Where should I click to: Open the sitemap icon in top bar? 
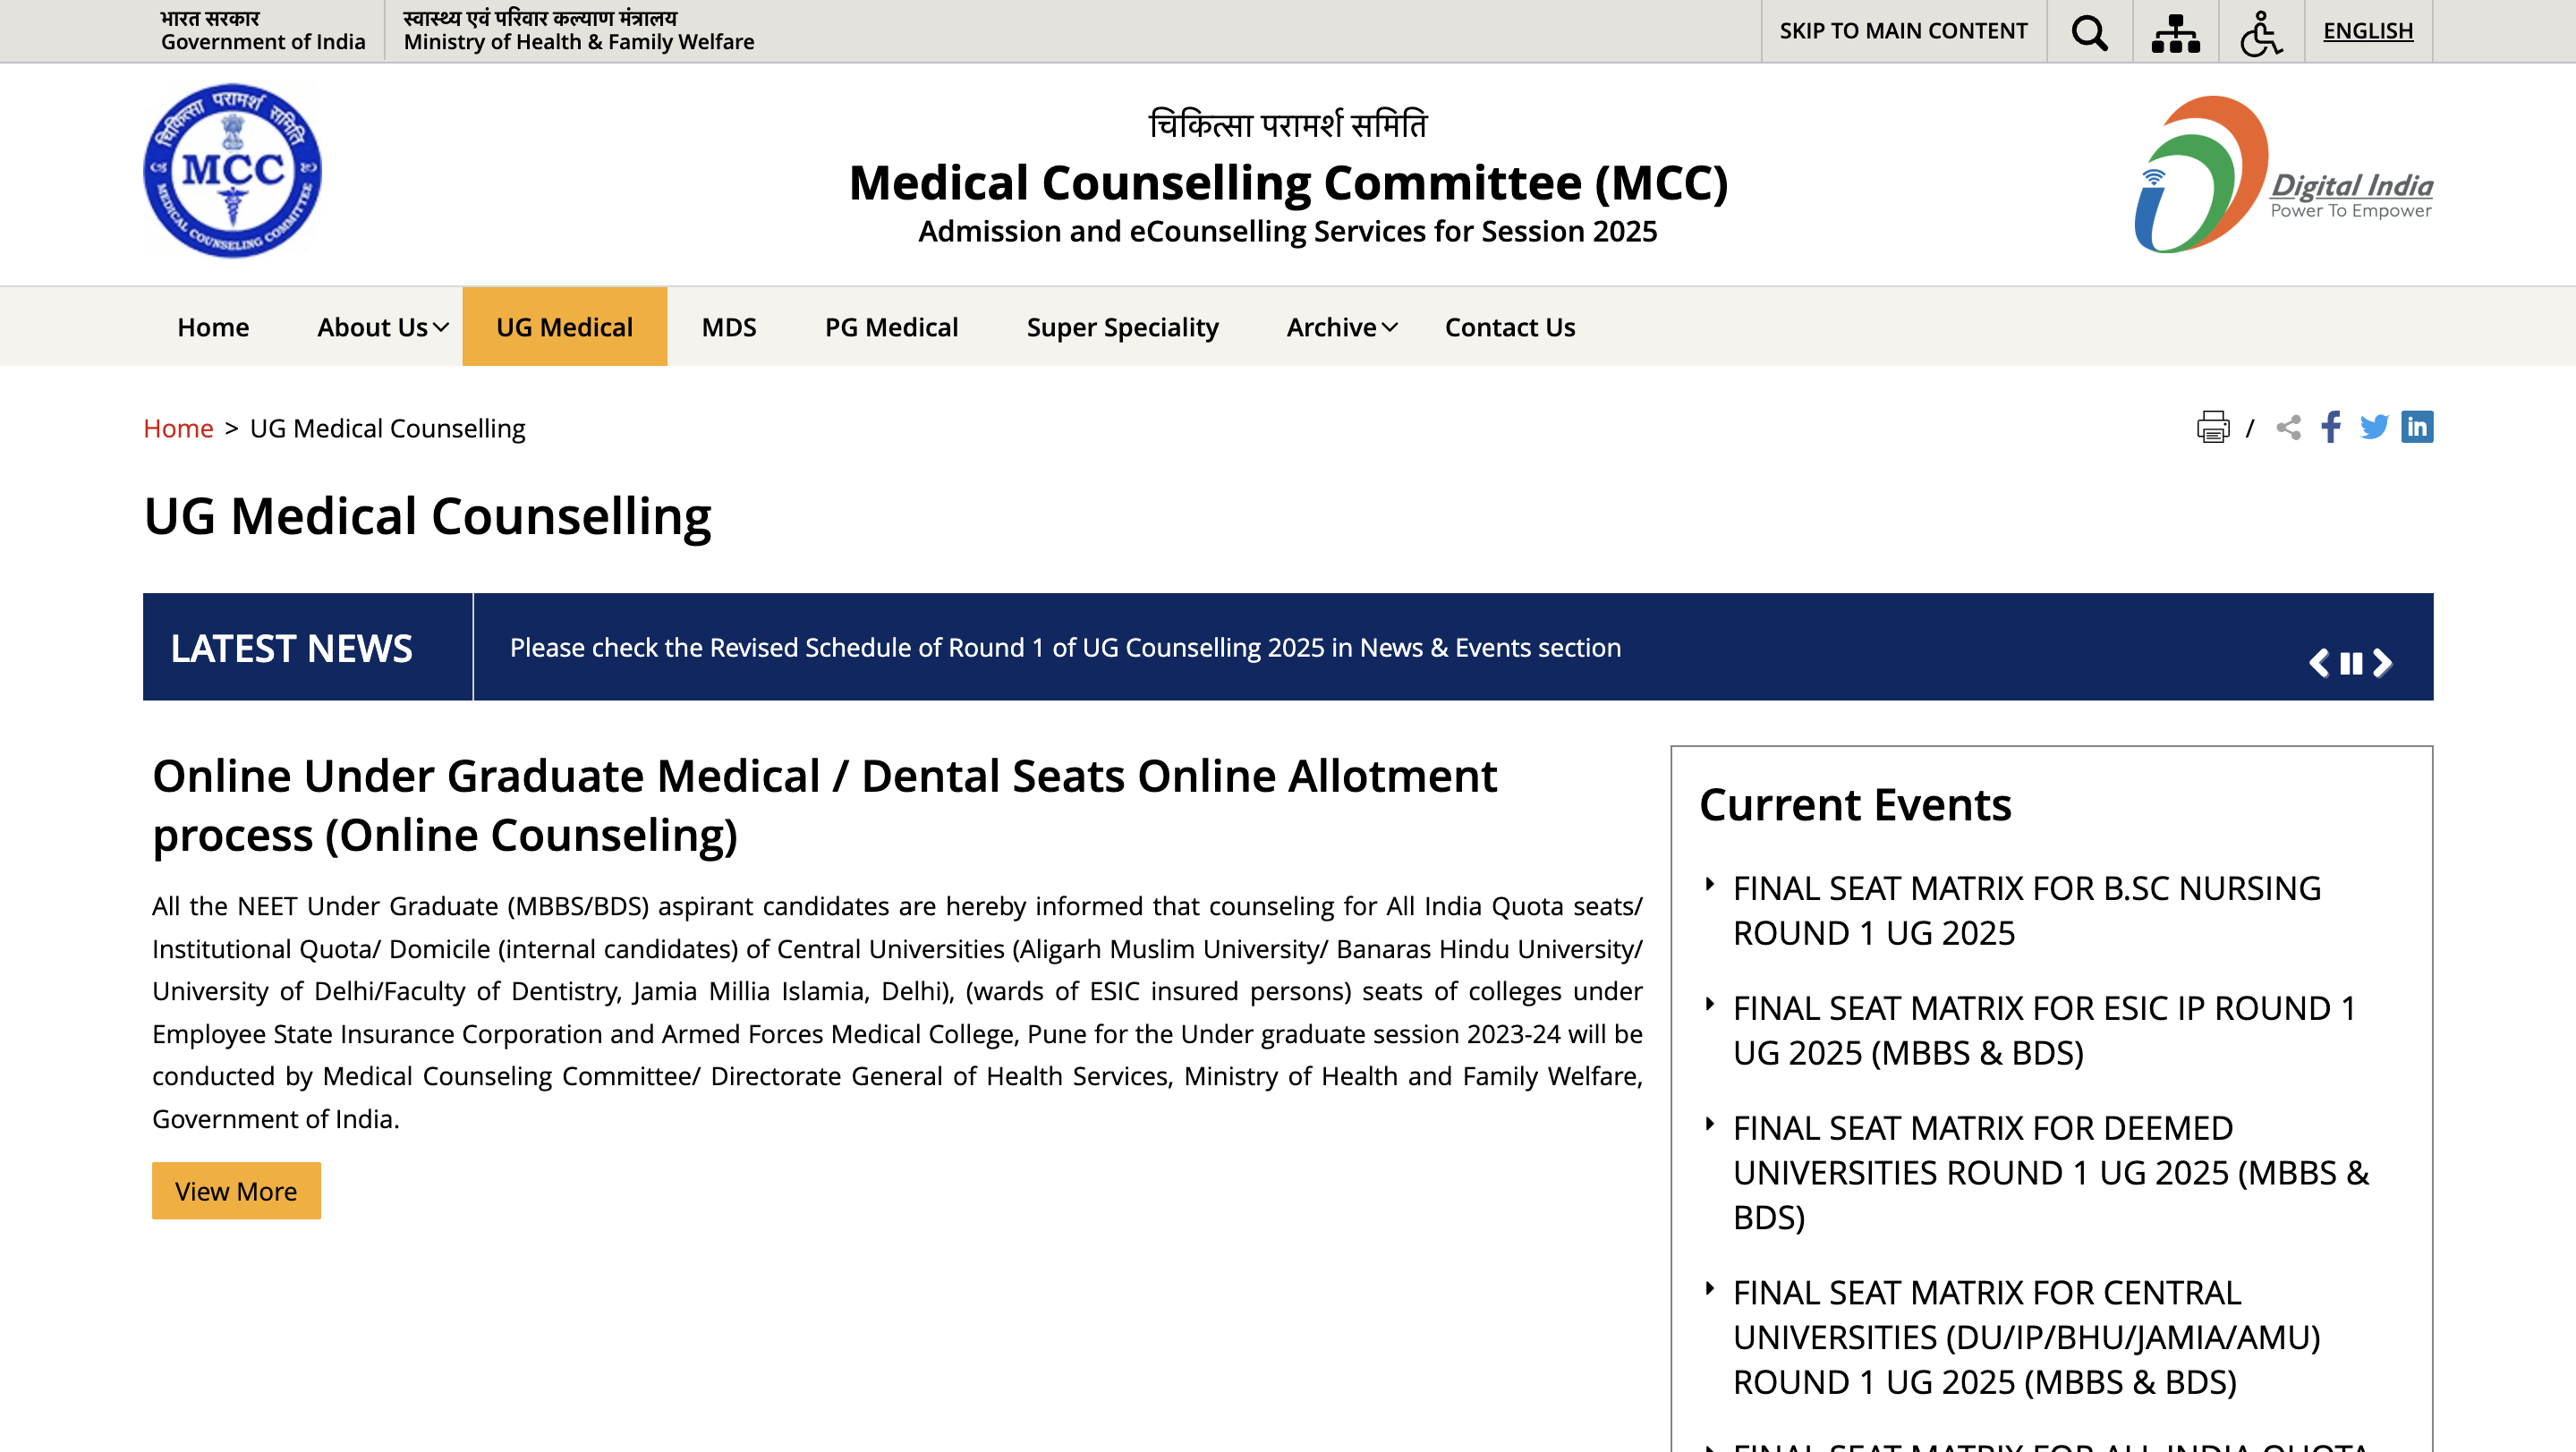pos(2175,32)
